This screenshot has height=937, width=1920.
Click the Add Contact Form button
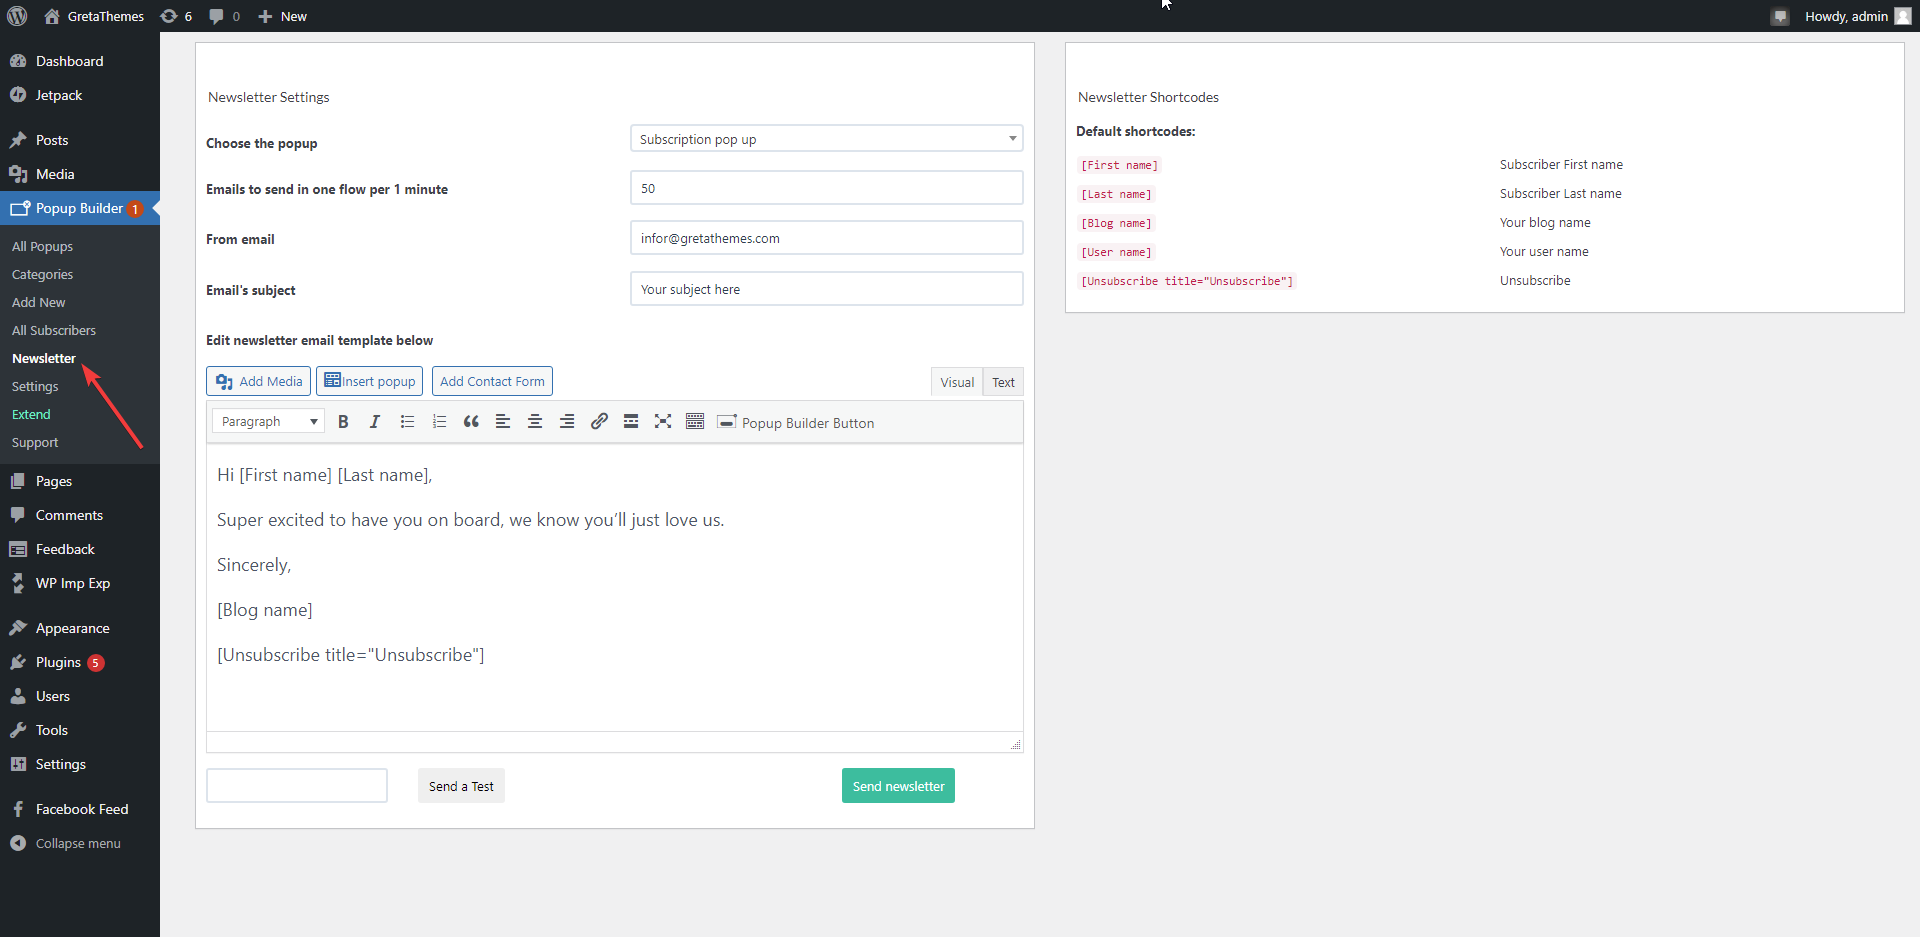492,381
